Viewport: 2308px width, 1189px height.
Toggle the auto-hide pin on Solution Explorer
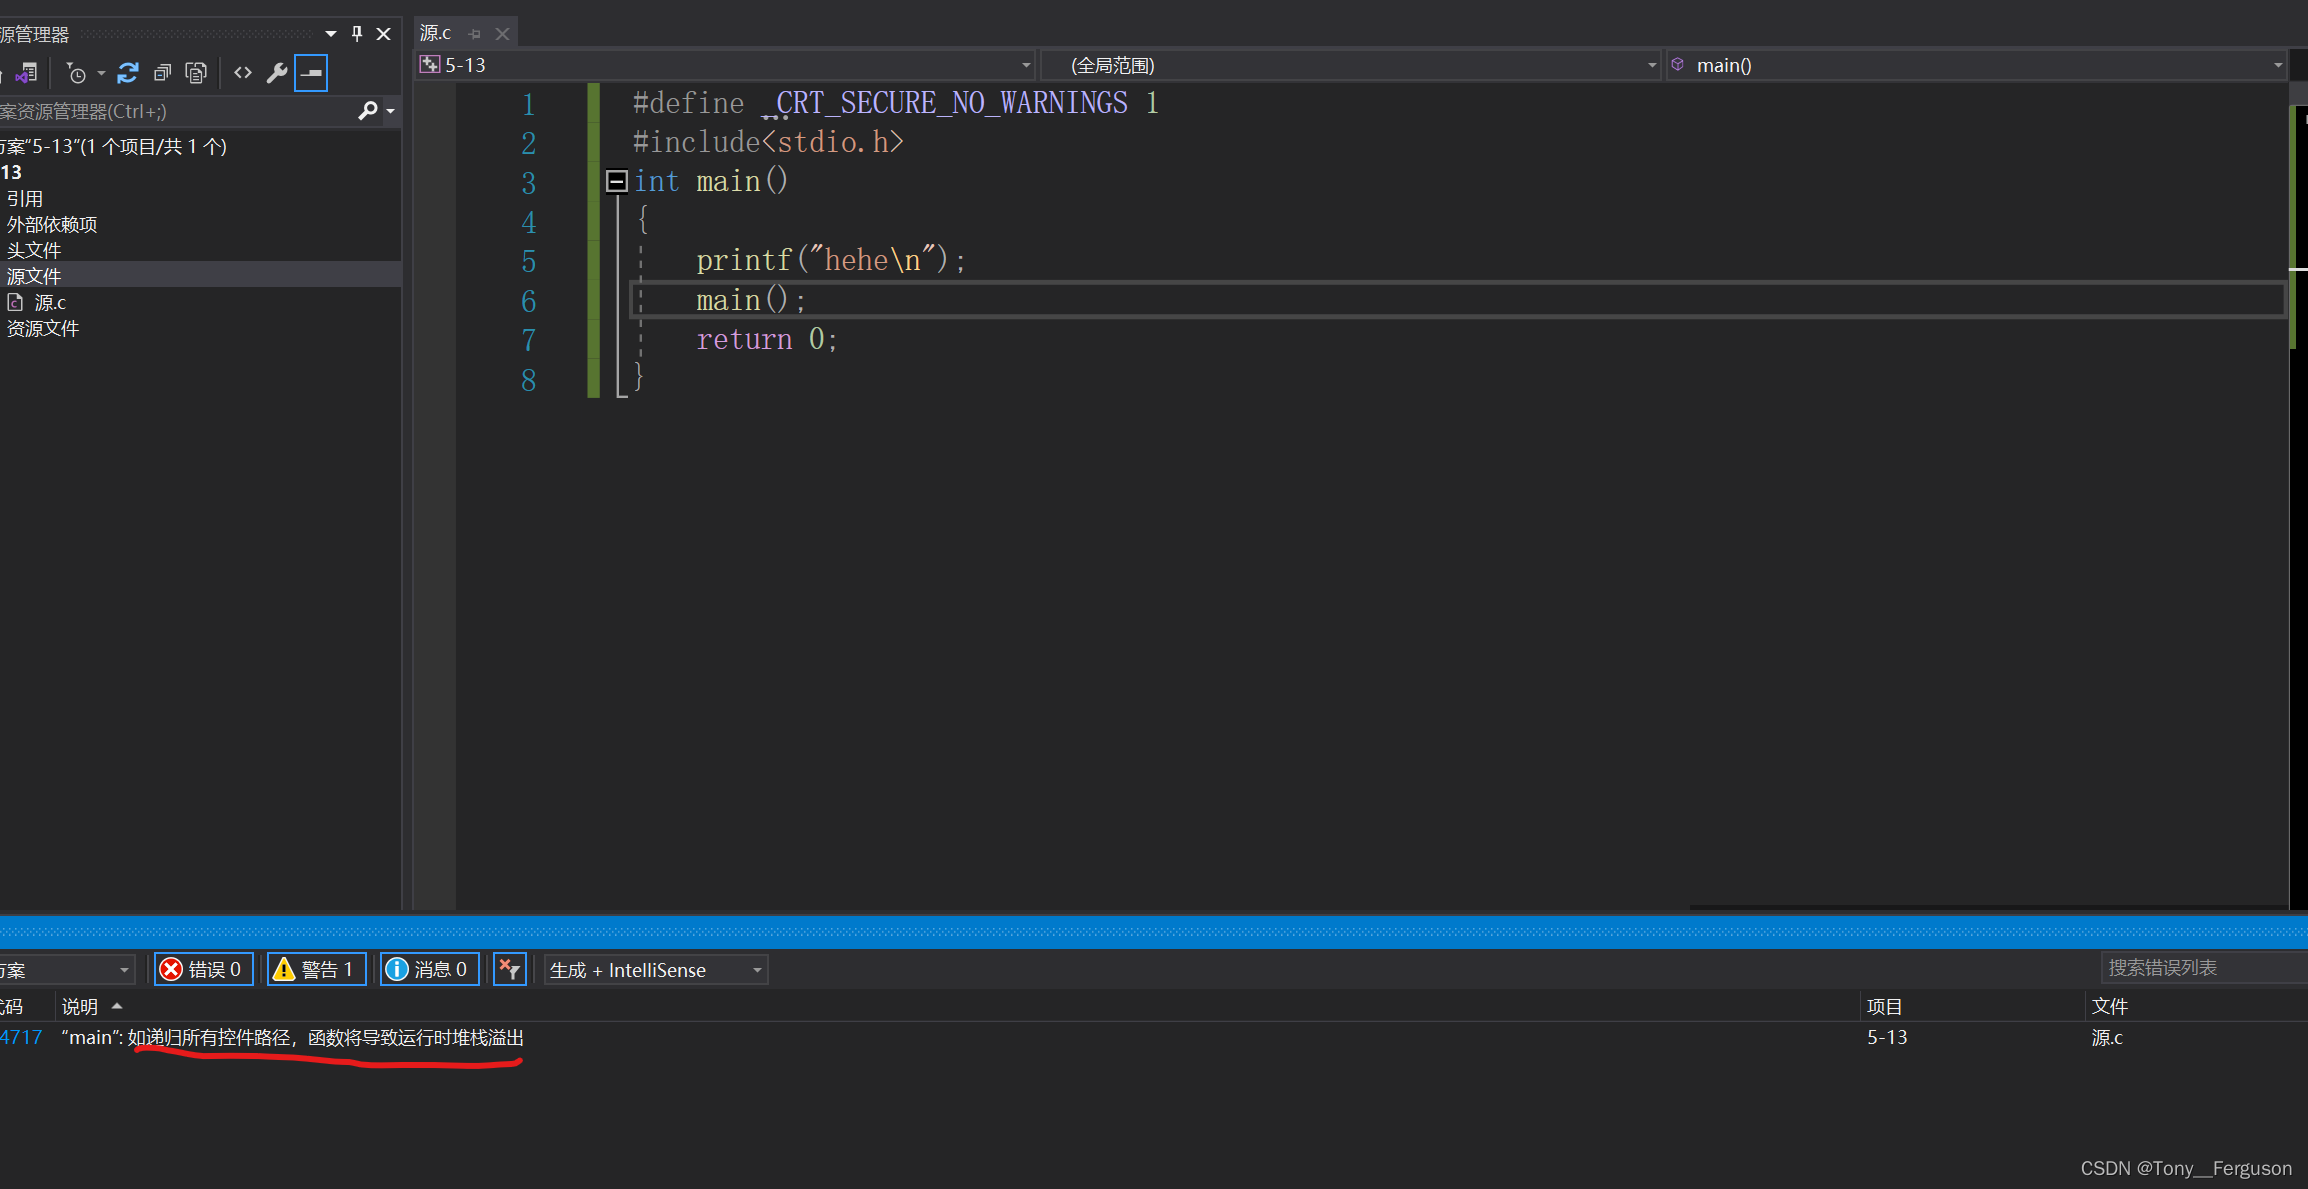click(x=357, y=34)
